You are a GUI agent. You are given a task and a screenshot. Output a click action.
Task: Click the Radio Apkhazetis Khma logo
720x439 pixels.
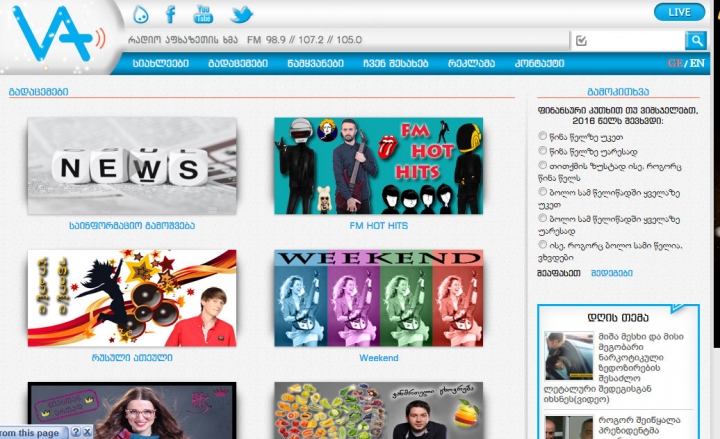[57, 37]
